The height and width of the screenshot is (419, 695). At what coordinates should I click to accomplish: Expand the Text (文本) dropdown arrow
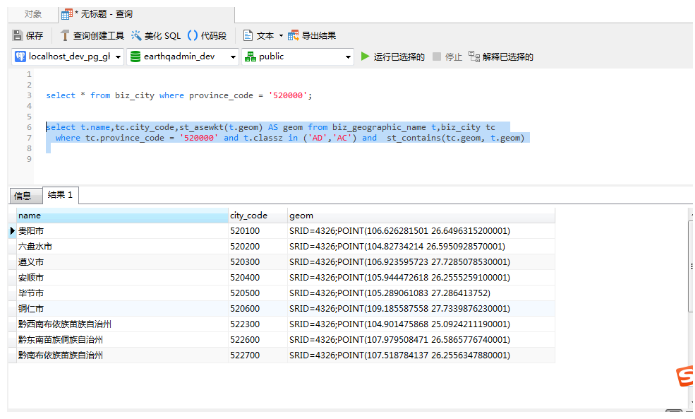pyautogui.click(x=281, y=35)
